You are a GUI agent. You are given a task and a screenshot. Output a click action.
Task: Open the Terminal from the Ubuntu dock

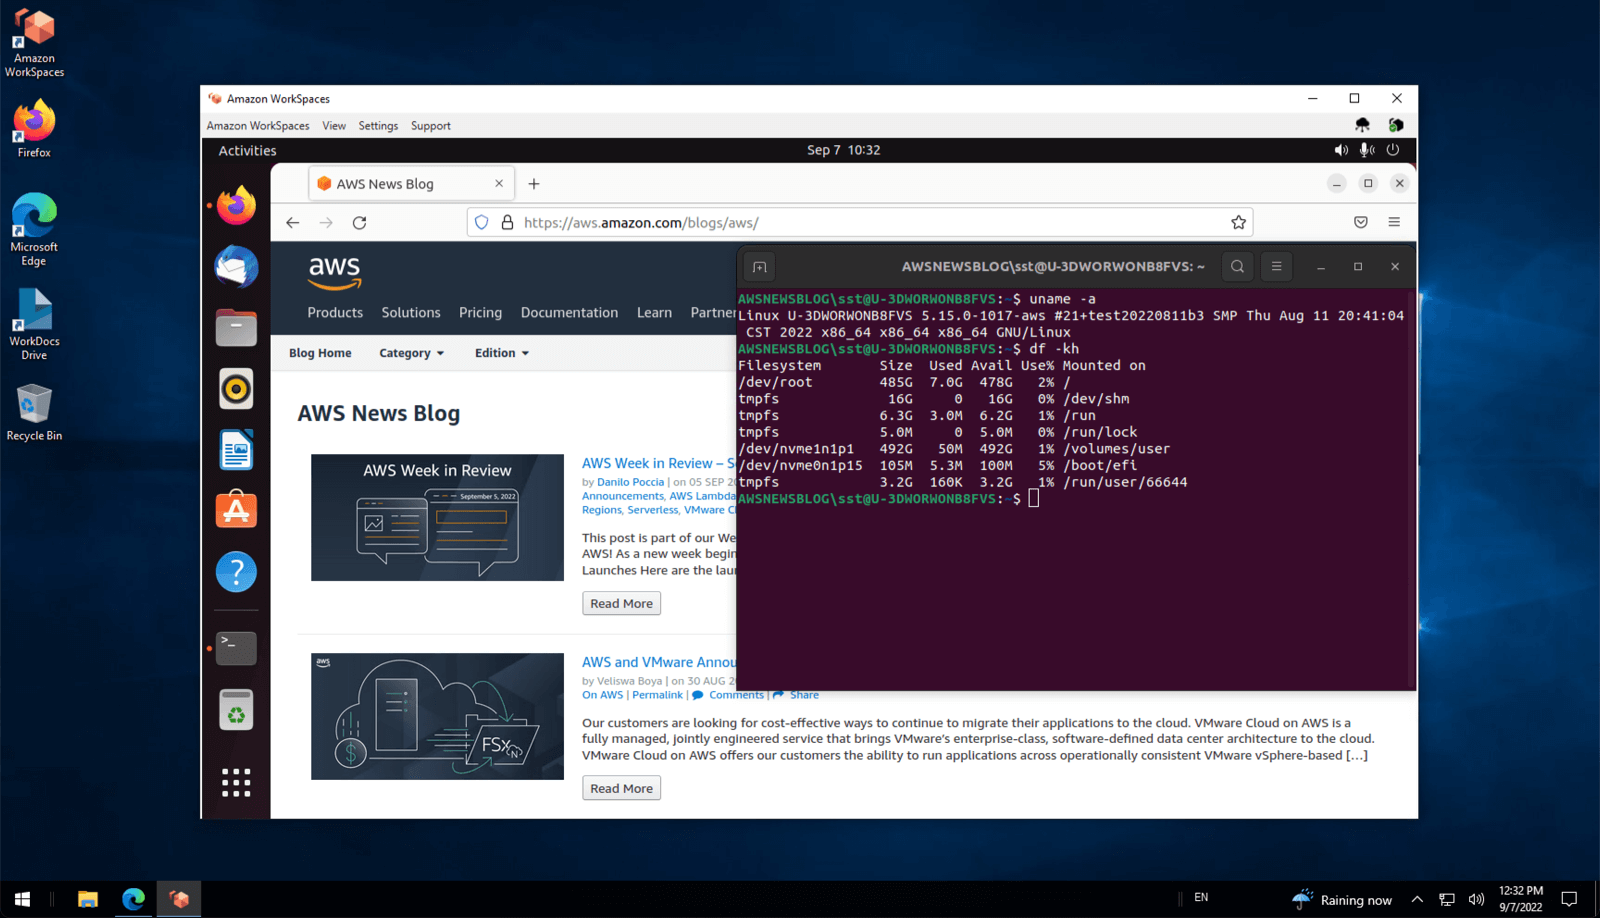click(x=236, y=648)
